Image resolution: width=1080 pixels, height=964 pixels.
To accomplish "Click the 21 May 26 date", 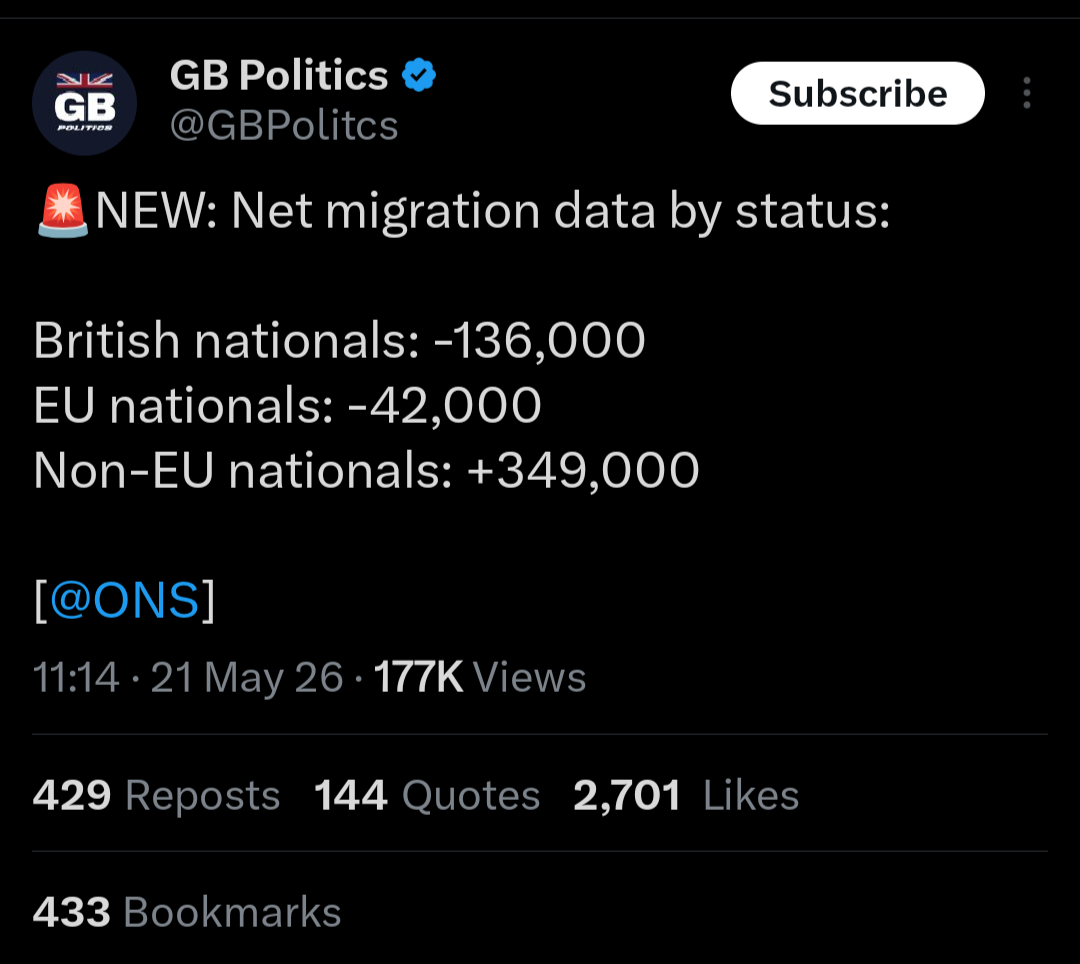I will [x=247, y=677].
